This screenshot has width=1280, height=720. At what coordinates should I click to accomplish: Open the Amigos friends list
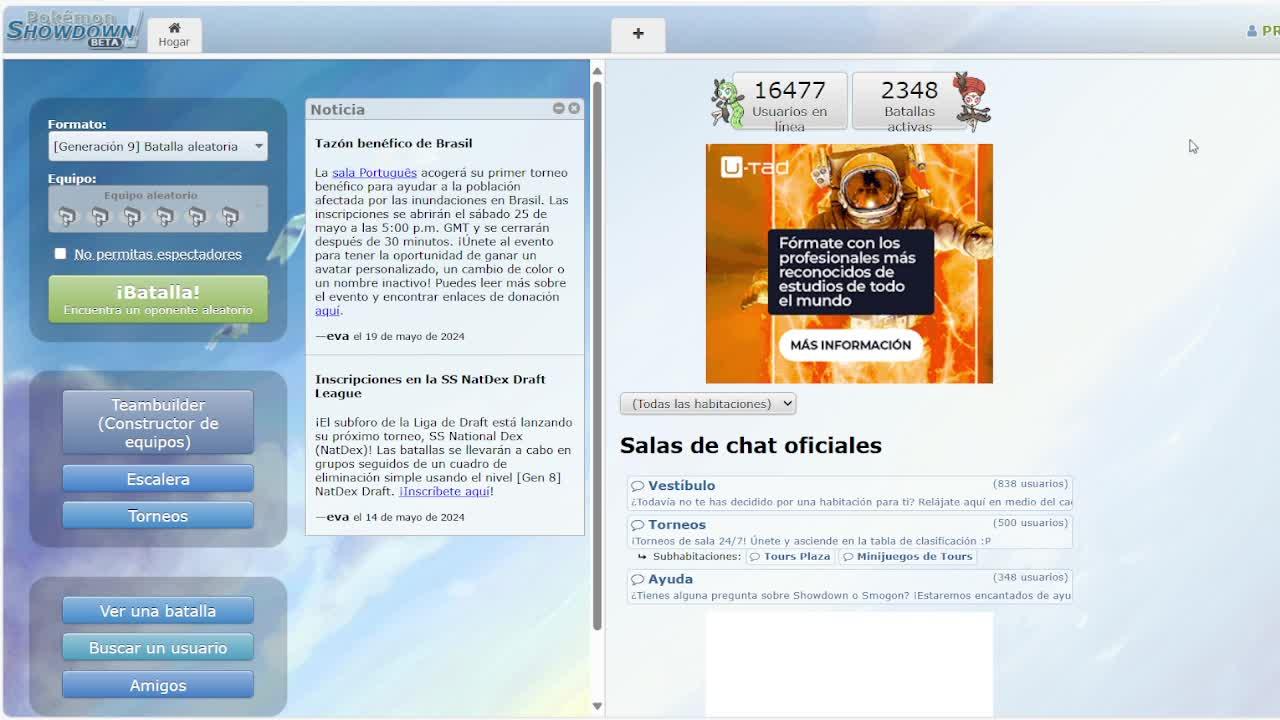pos(158,685)
